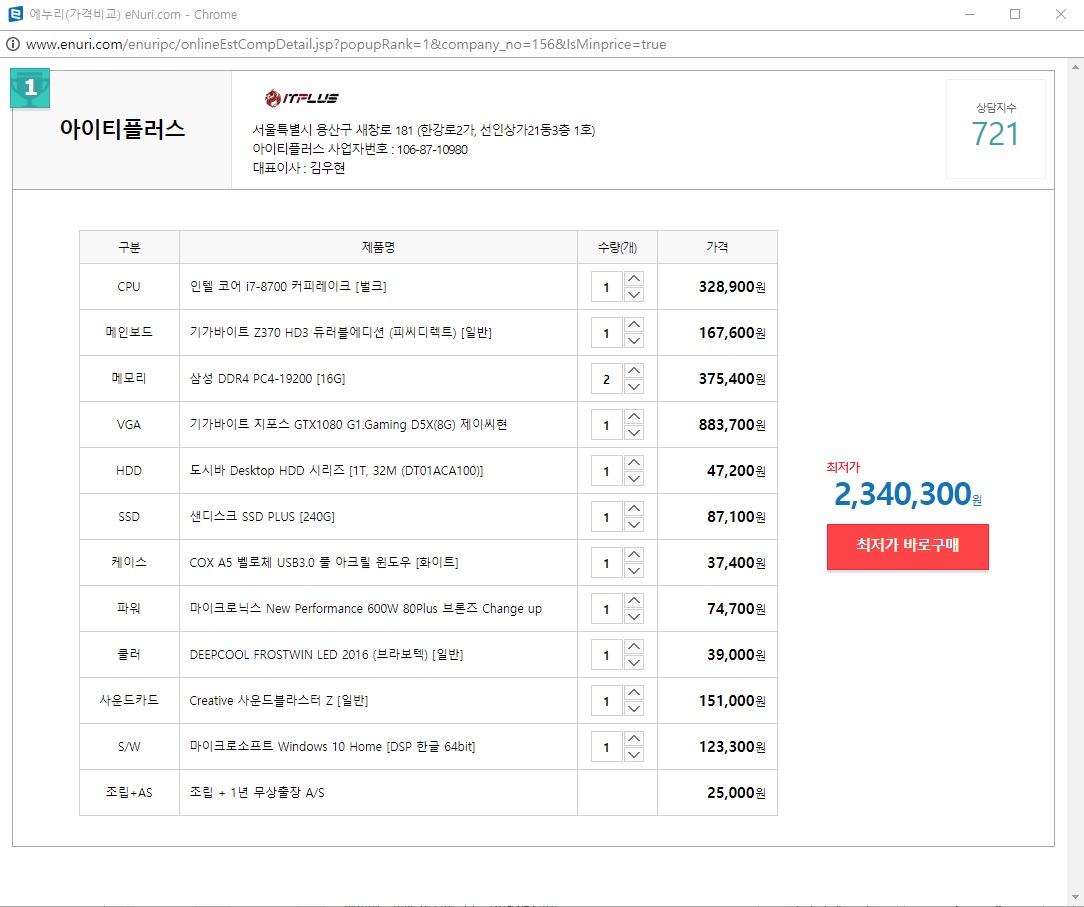Increase CPU quantity with up arrow
Screen dimensions: 1084x907
[634, 279]
